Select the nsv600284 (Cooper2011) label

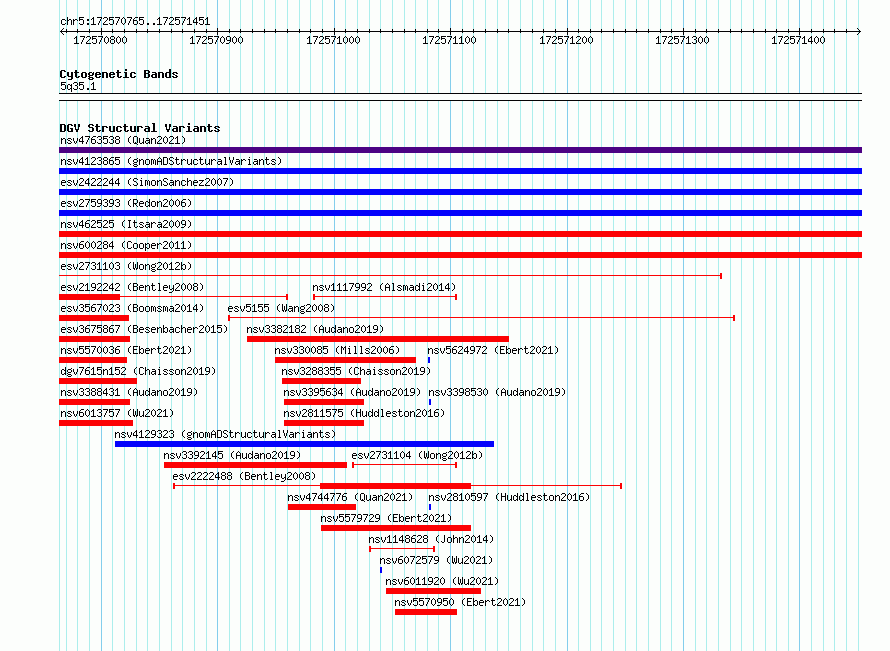click(126, 245)
